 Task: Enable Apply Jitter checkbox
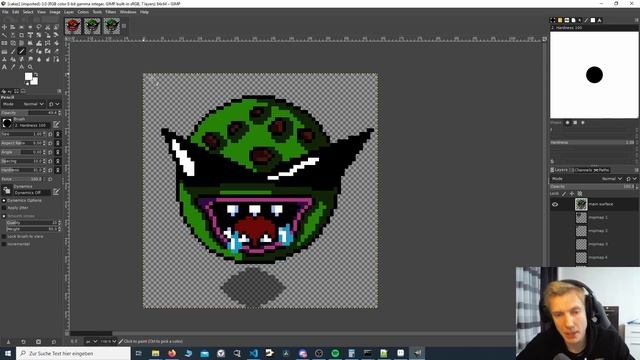(x=4, y=208)
